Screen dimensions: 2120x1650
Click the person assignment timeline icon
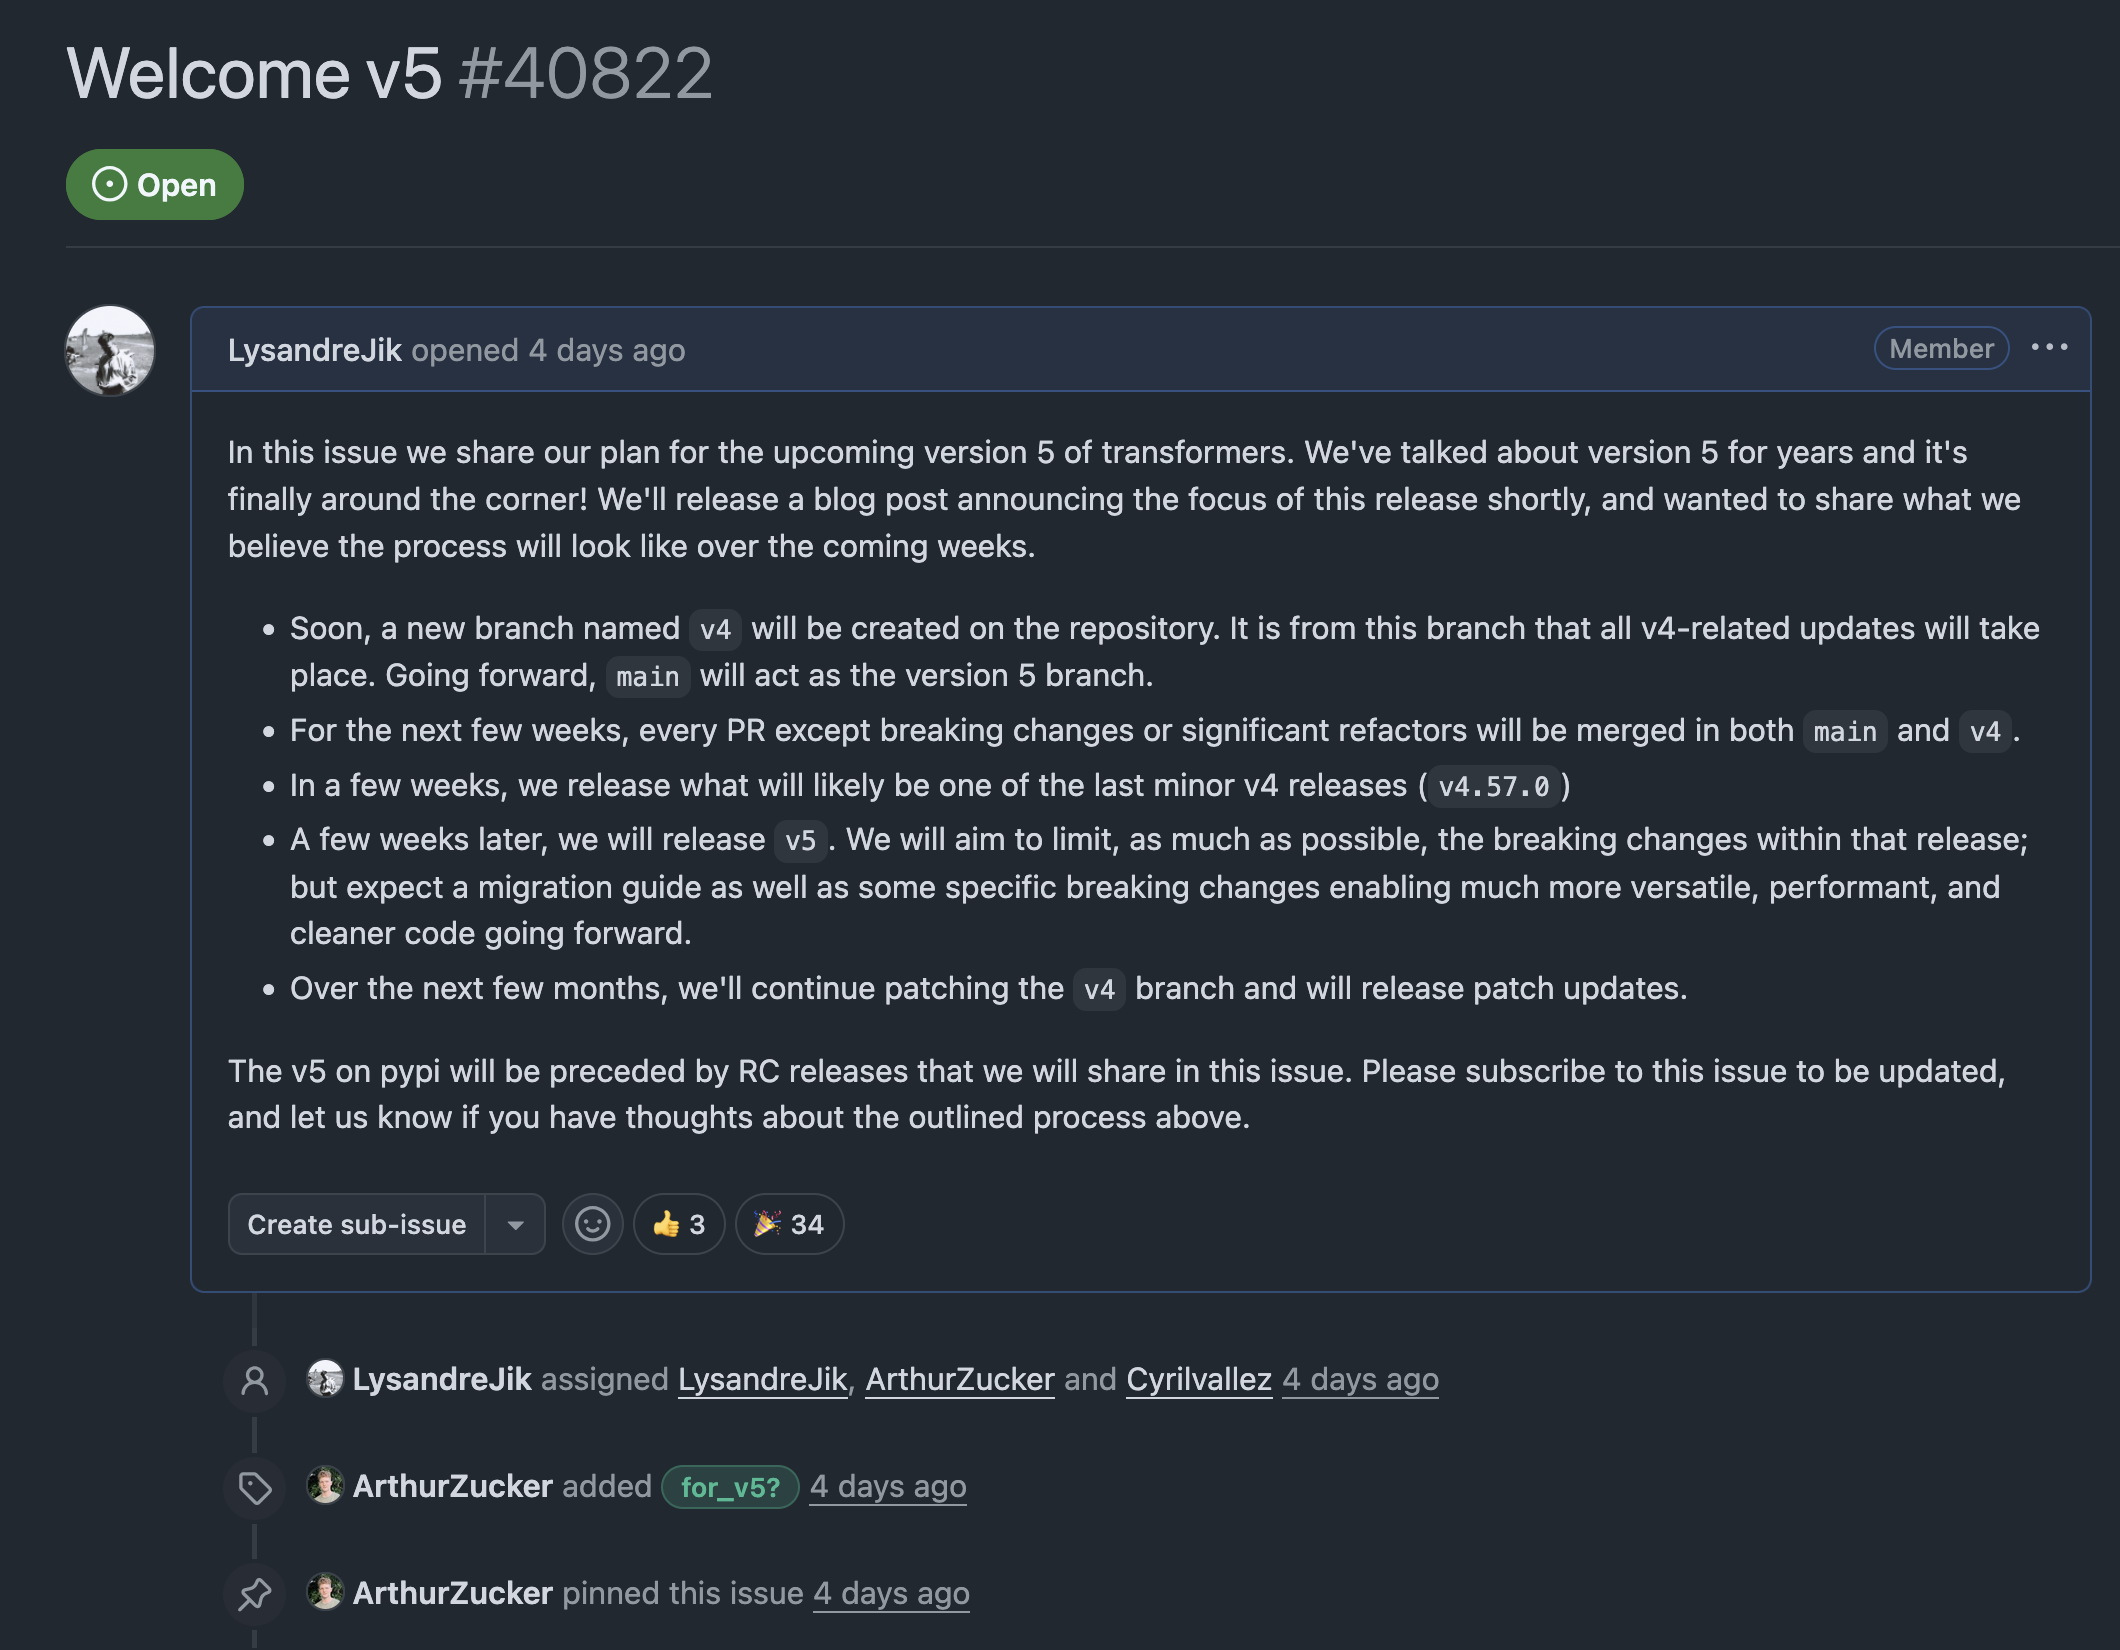pos(255,1380)
